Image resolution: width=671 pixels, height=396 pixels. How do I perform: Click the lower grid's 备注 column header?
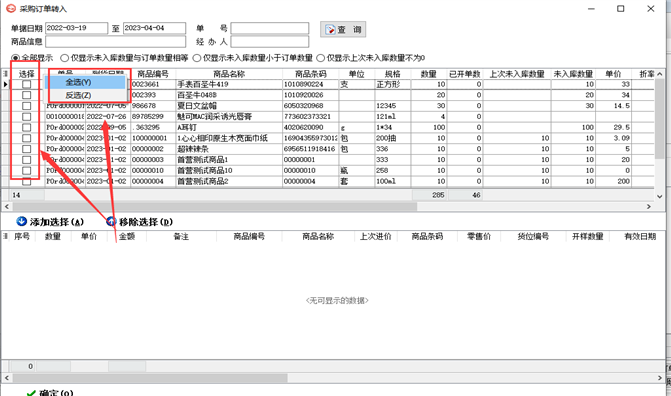181,236
